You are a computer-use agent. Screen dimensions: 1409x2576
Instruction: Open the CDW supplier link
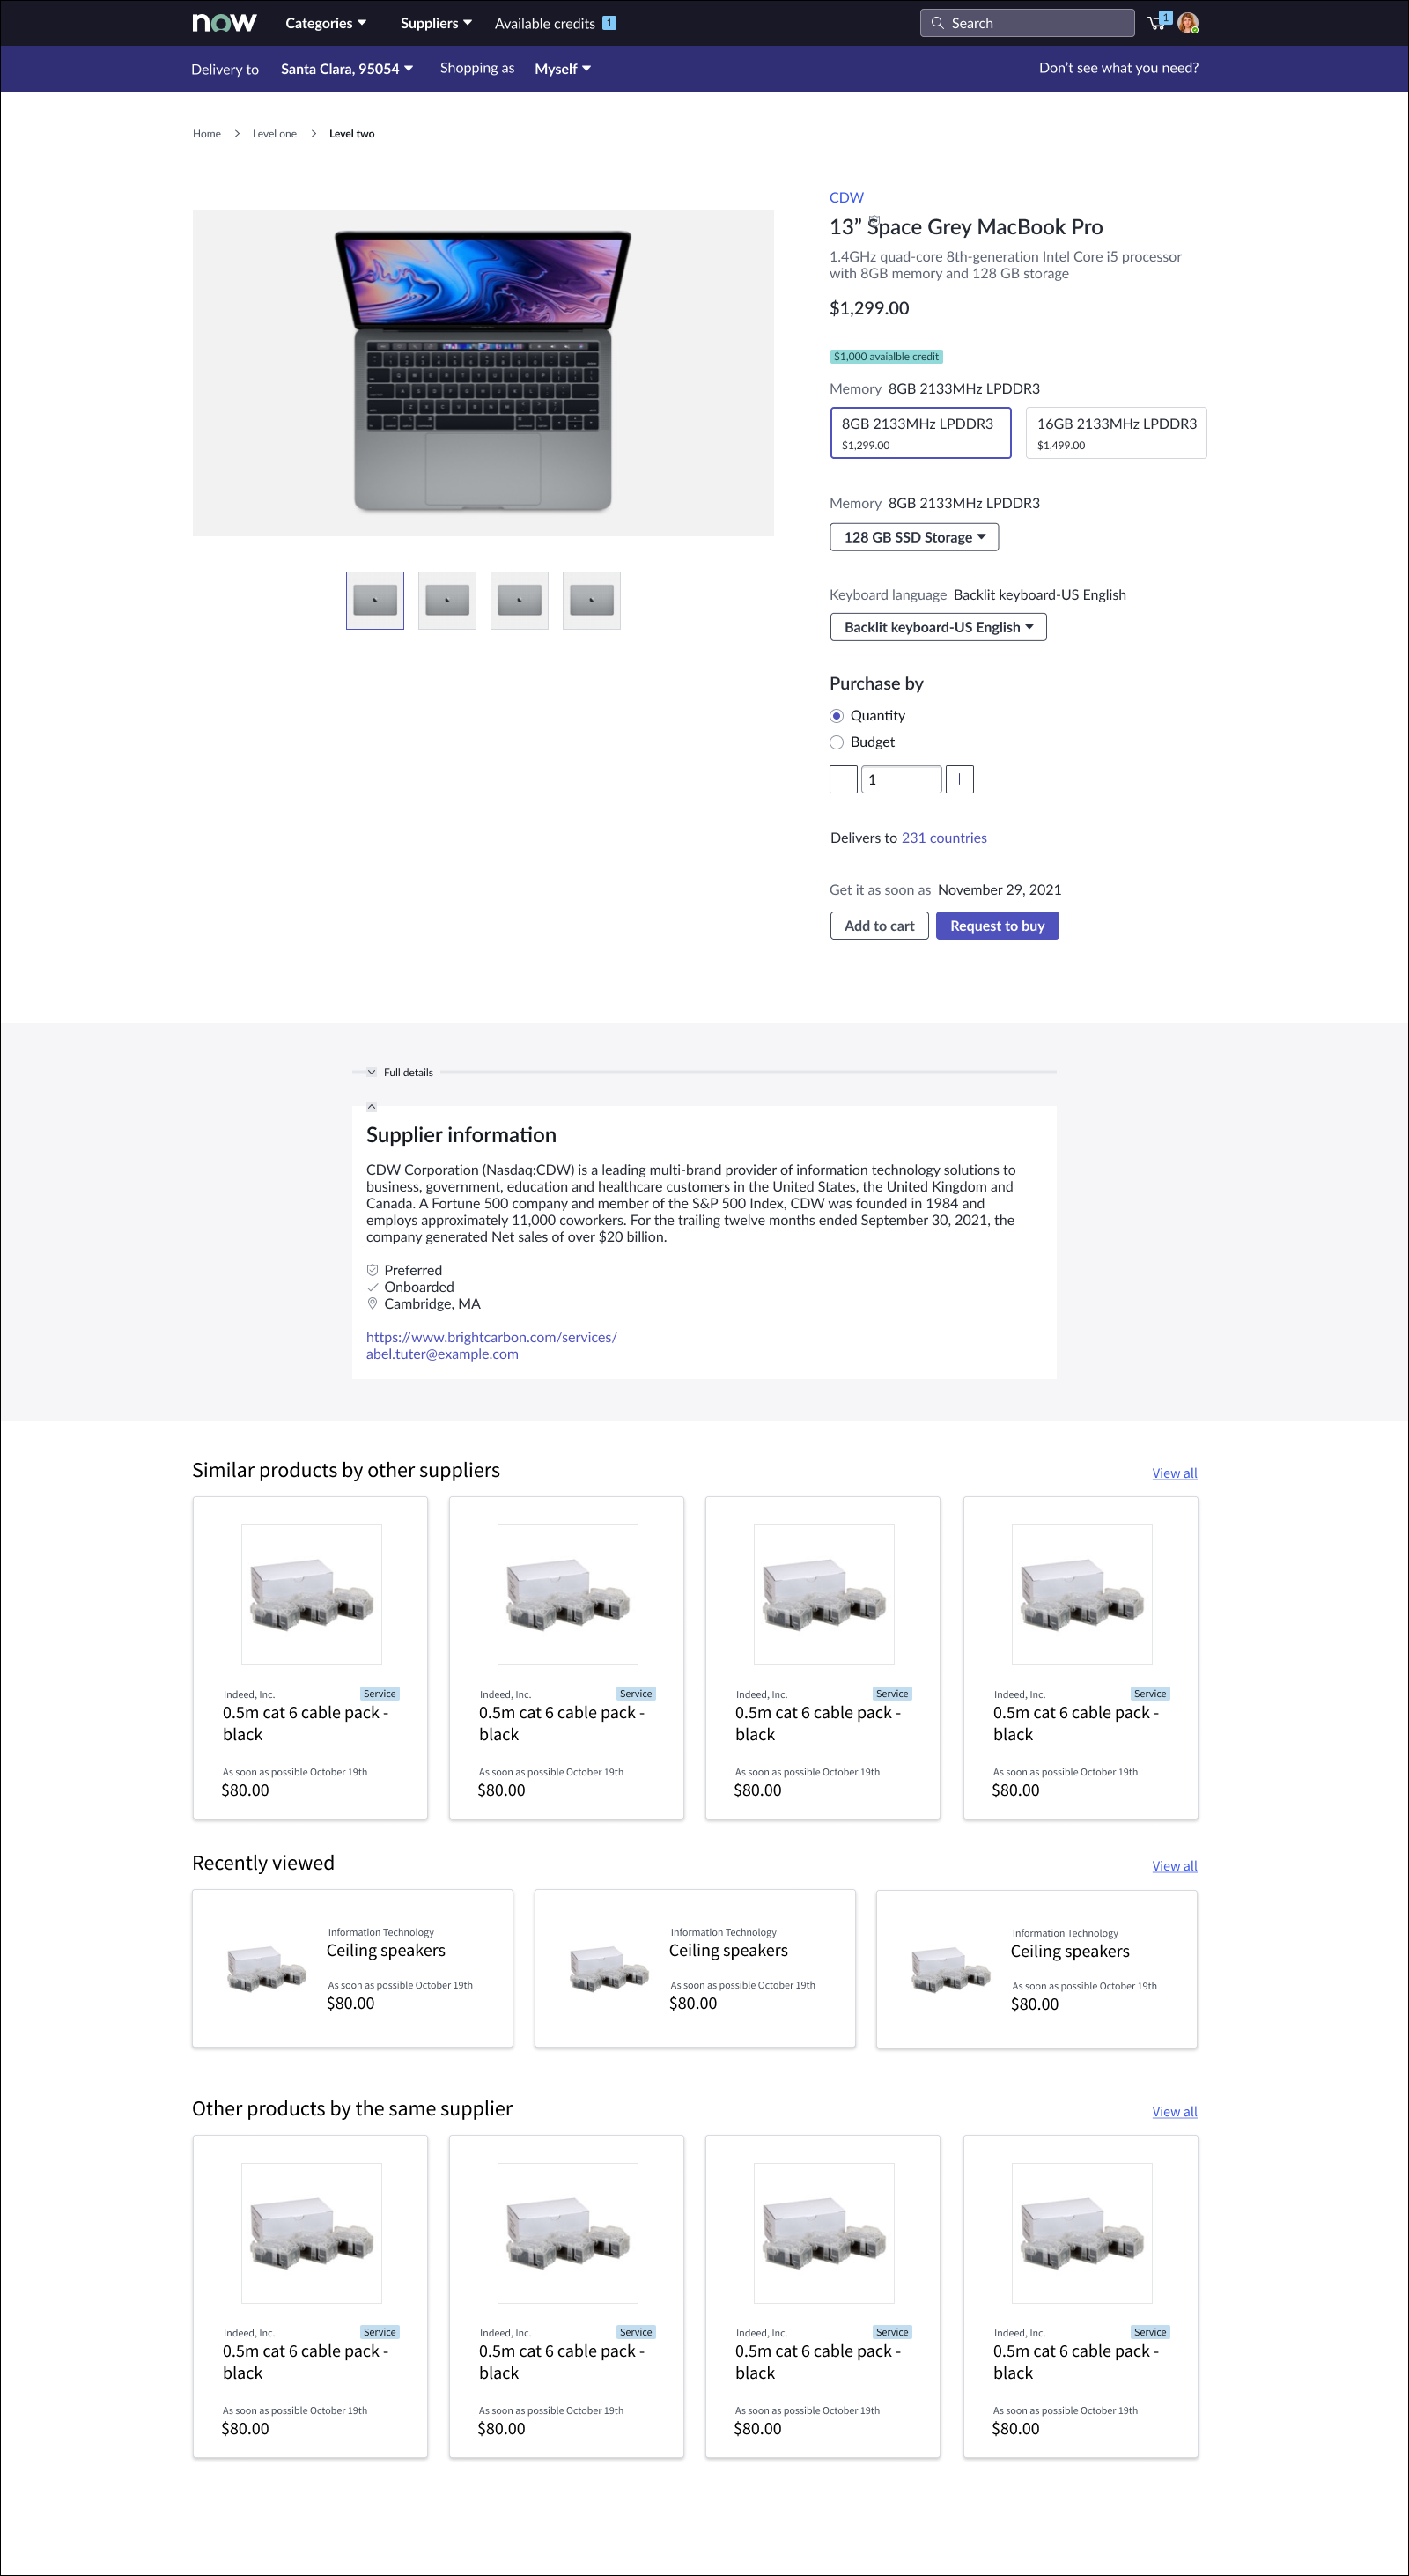point(846,197)
